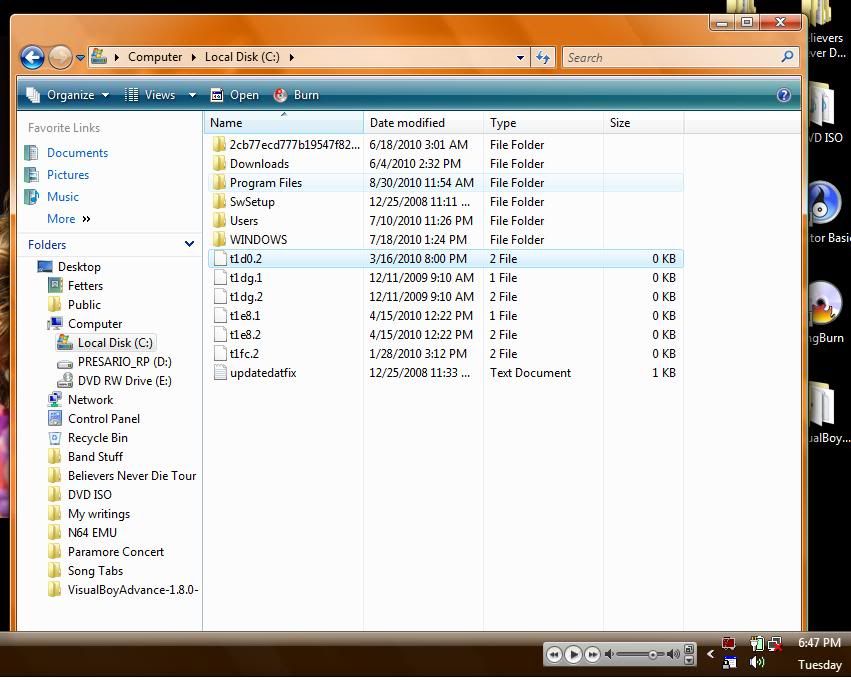Show More favorite links
Image resolution: width=851 pixels, height=682 pixels.
68,219
